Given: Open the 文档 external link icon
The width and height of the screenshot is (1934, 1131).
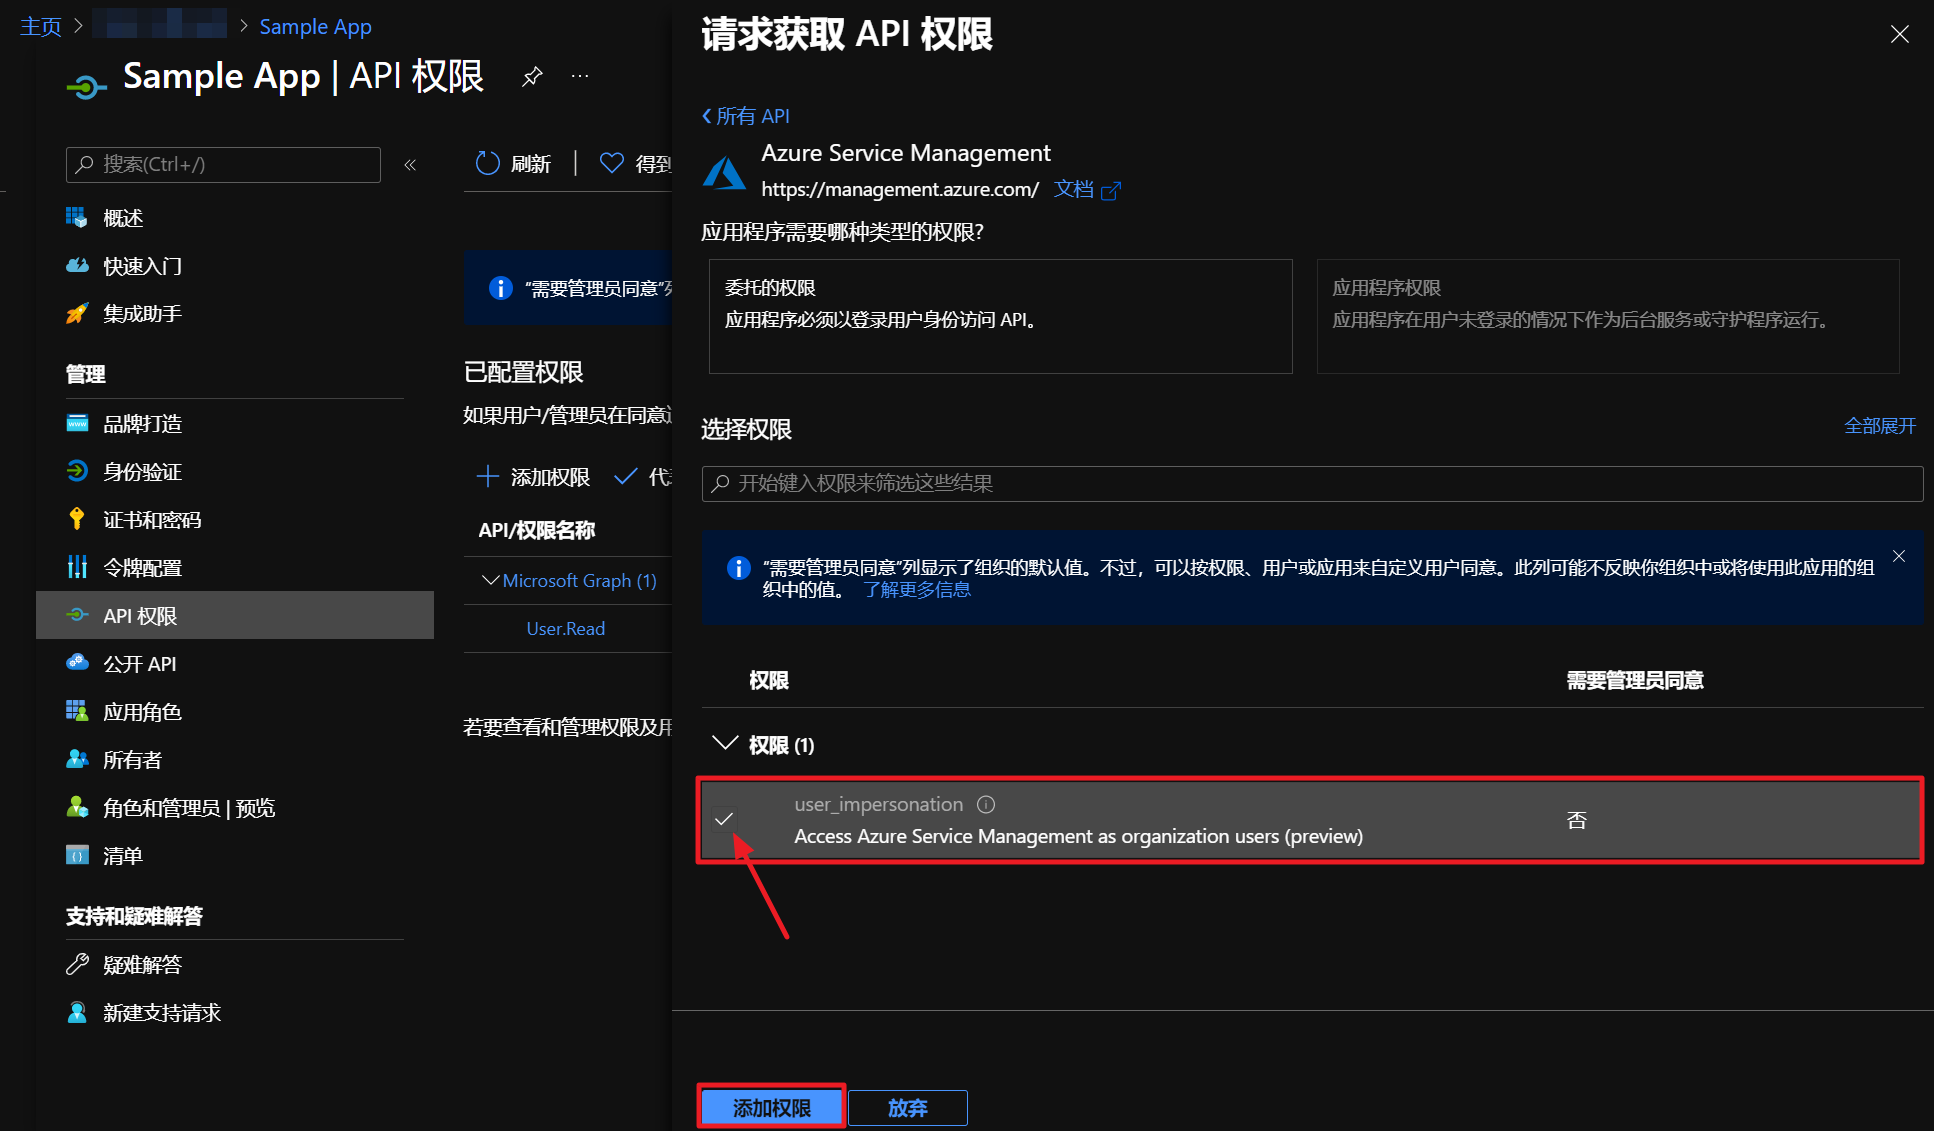Looking at the screenshot, I should tap(1110, 190).
